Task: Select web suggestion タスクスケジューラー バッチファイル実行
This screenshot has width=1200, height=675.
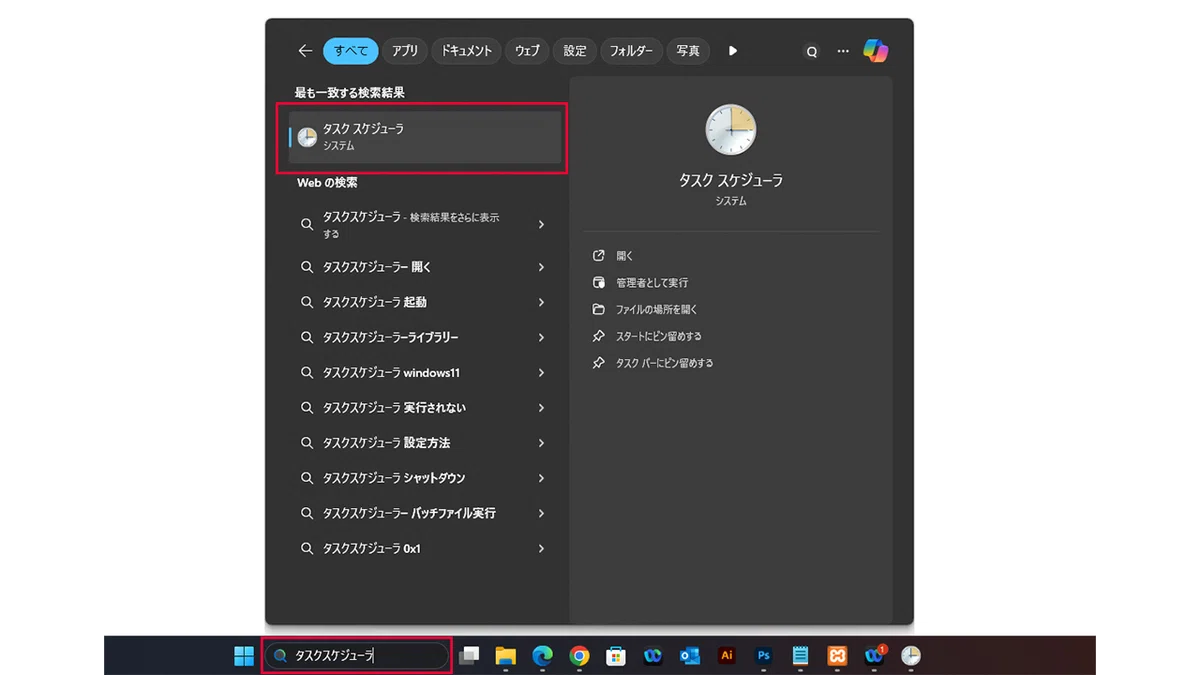Action: click(425, 513)
